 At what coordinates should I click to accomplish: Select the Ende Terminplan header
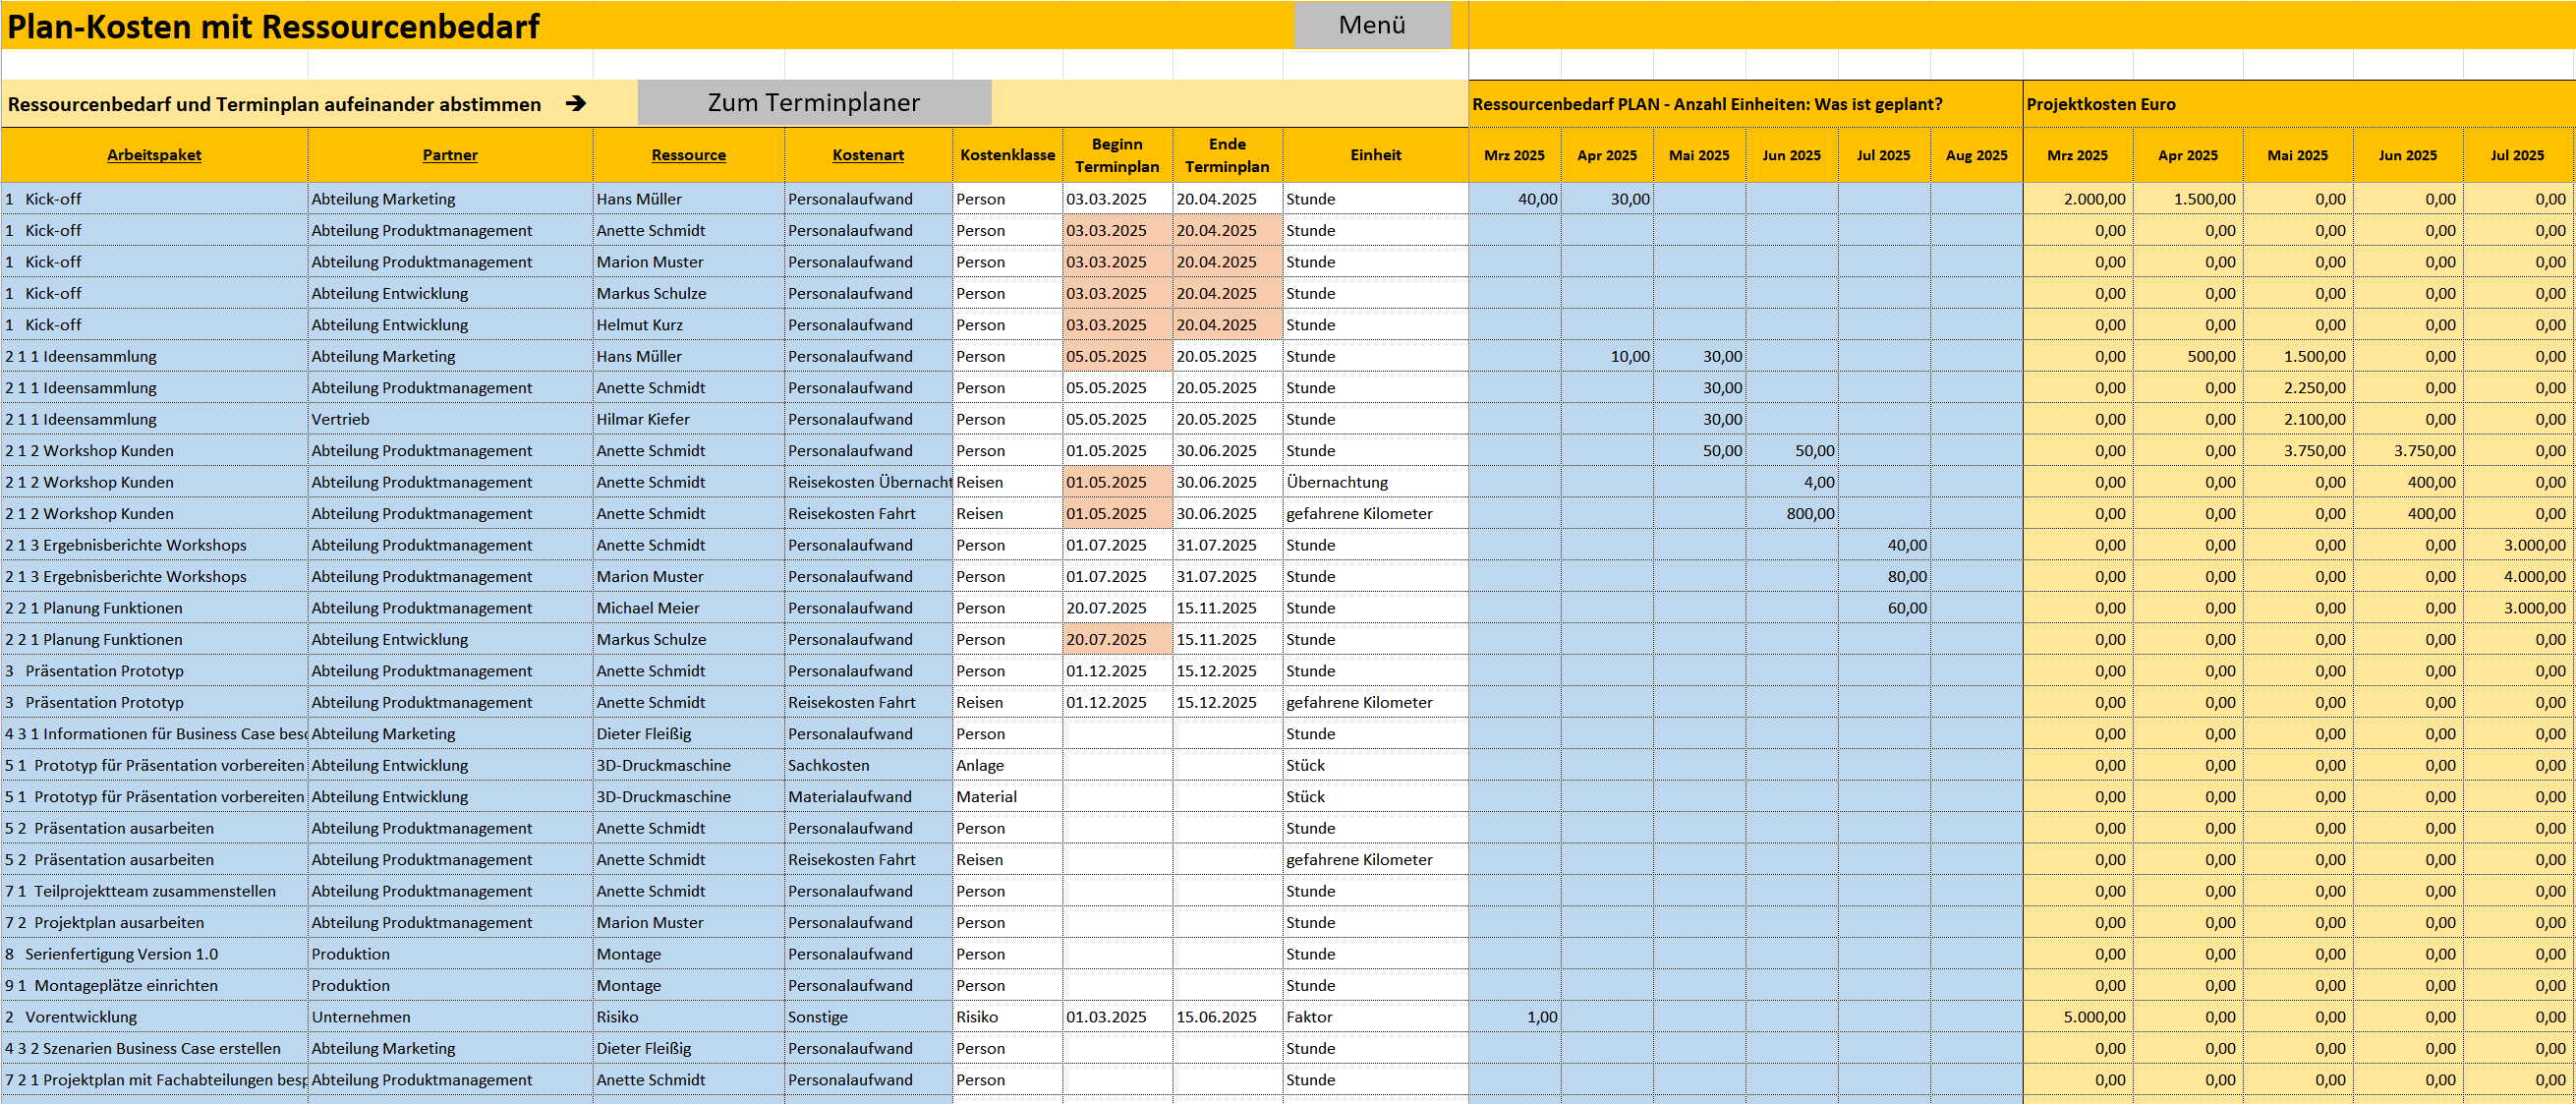click(1227, 155)
